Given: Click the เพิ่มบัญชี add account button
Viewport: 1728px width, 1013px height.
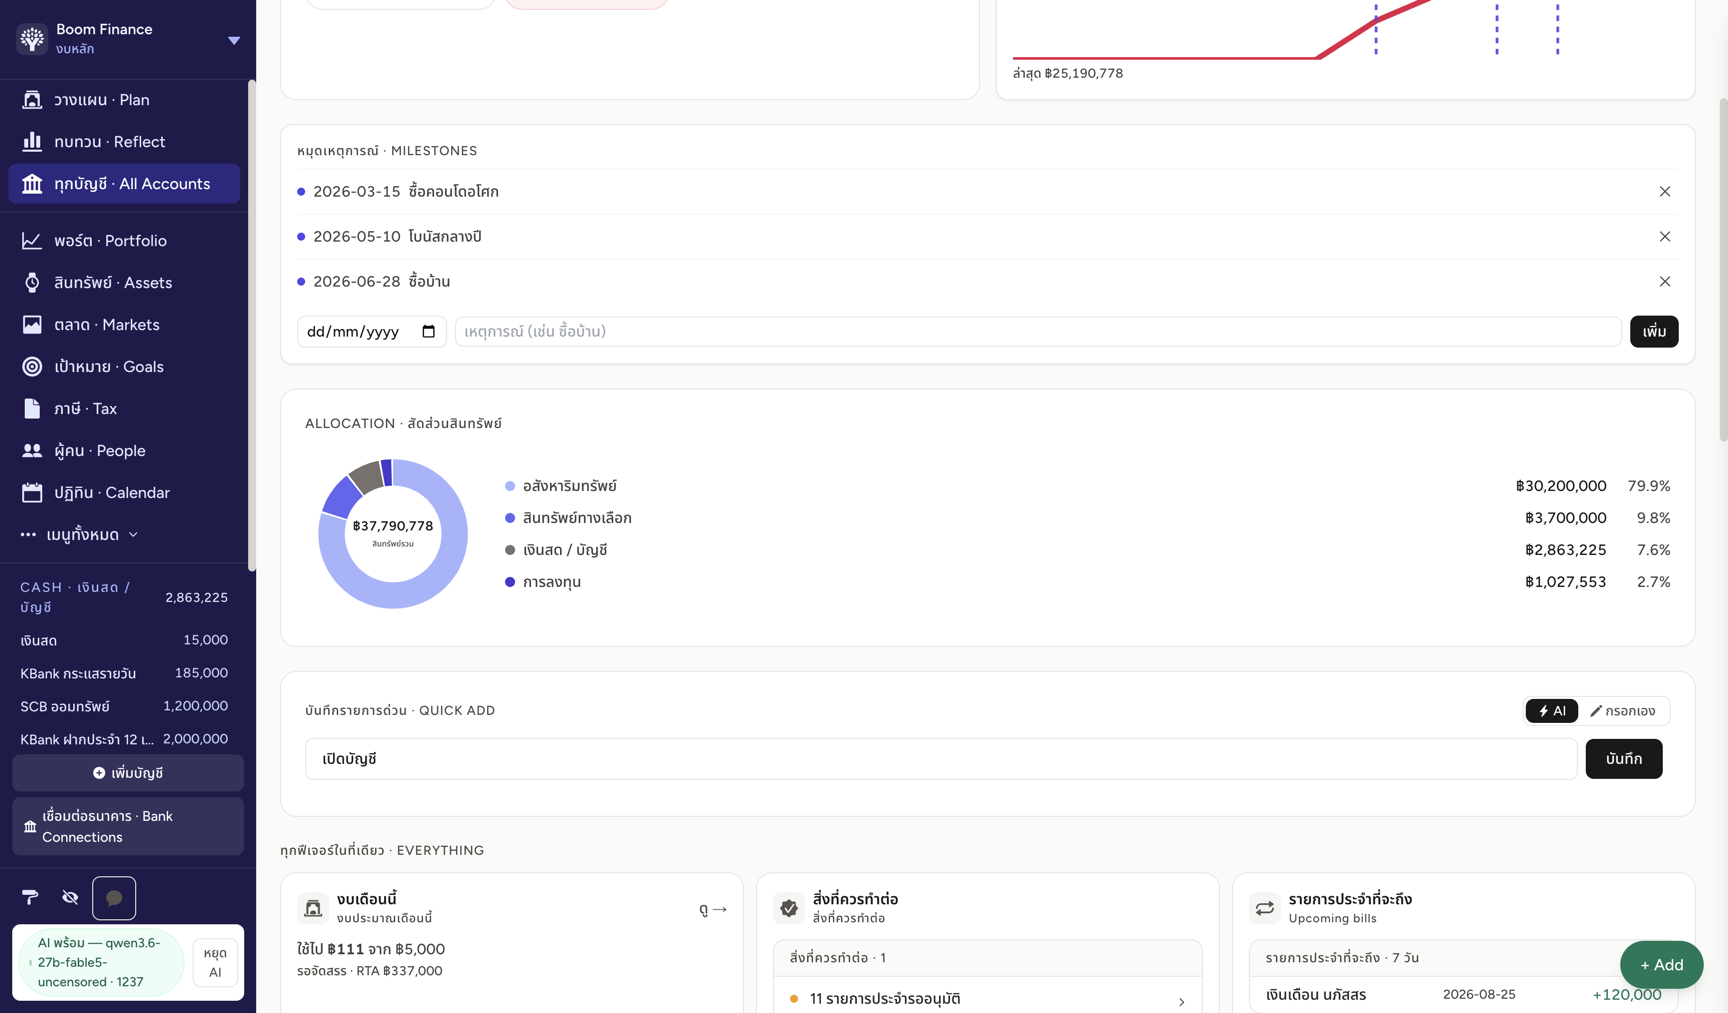Looking at the screenshot, I should 128,773.
